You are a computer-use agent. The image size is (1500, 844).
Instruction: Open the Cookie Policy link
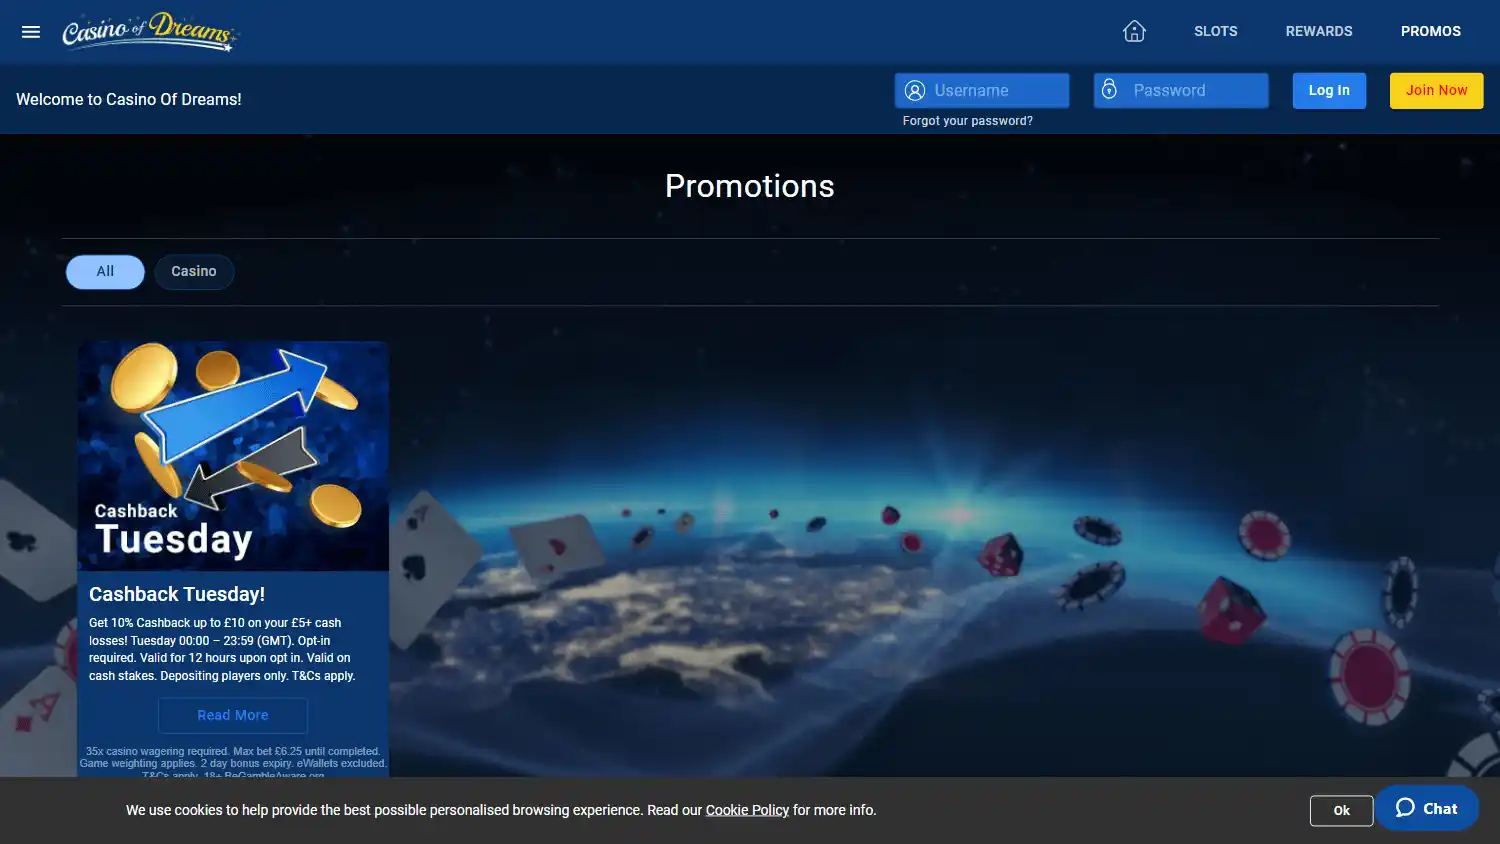pos(747,810)
